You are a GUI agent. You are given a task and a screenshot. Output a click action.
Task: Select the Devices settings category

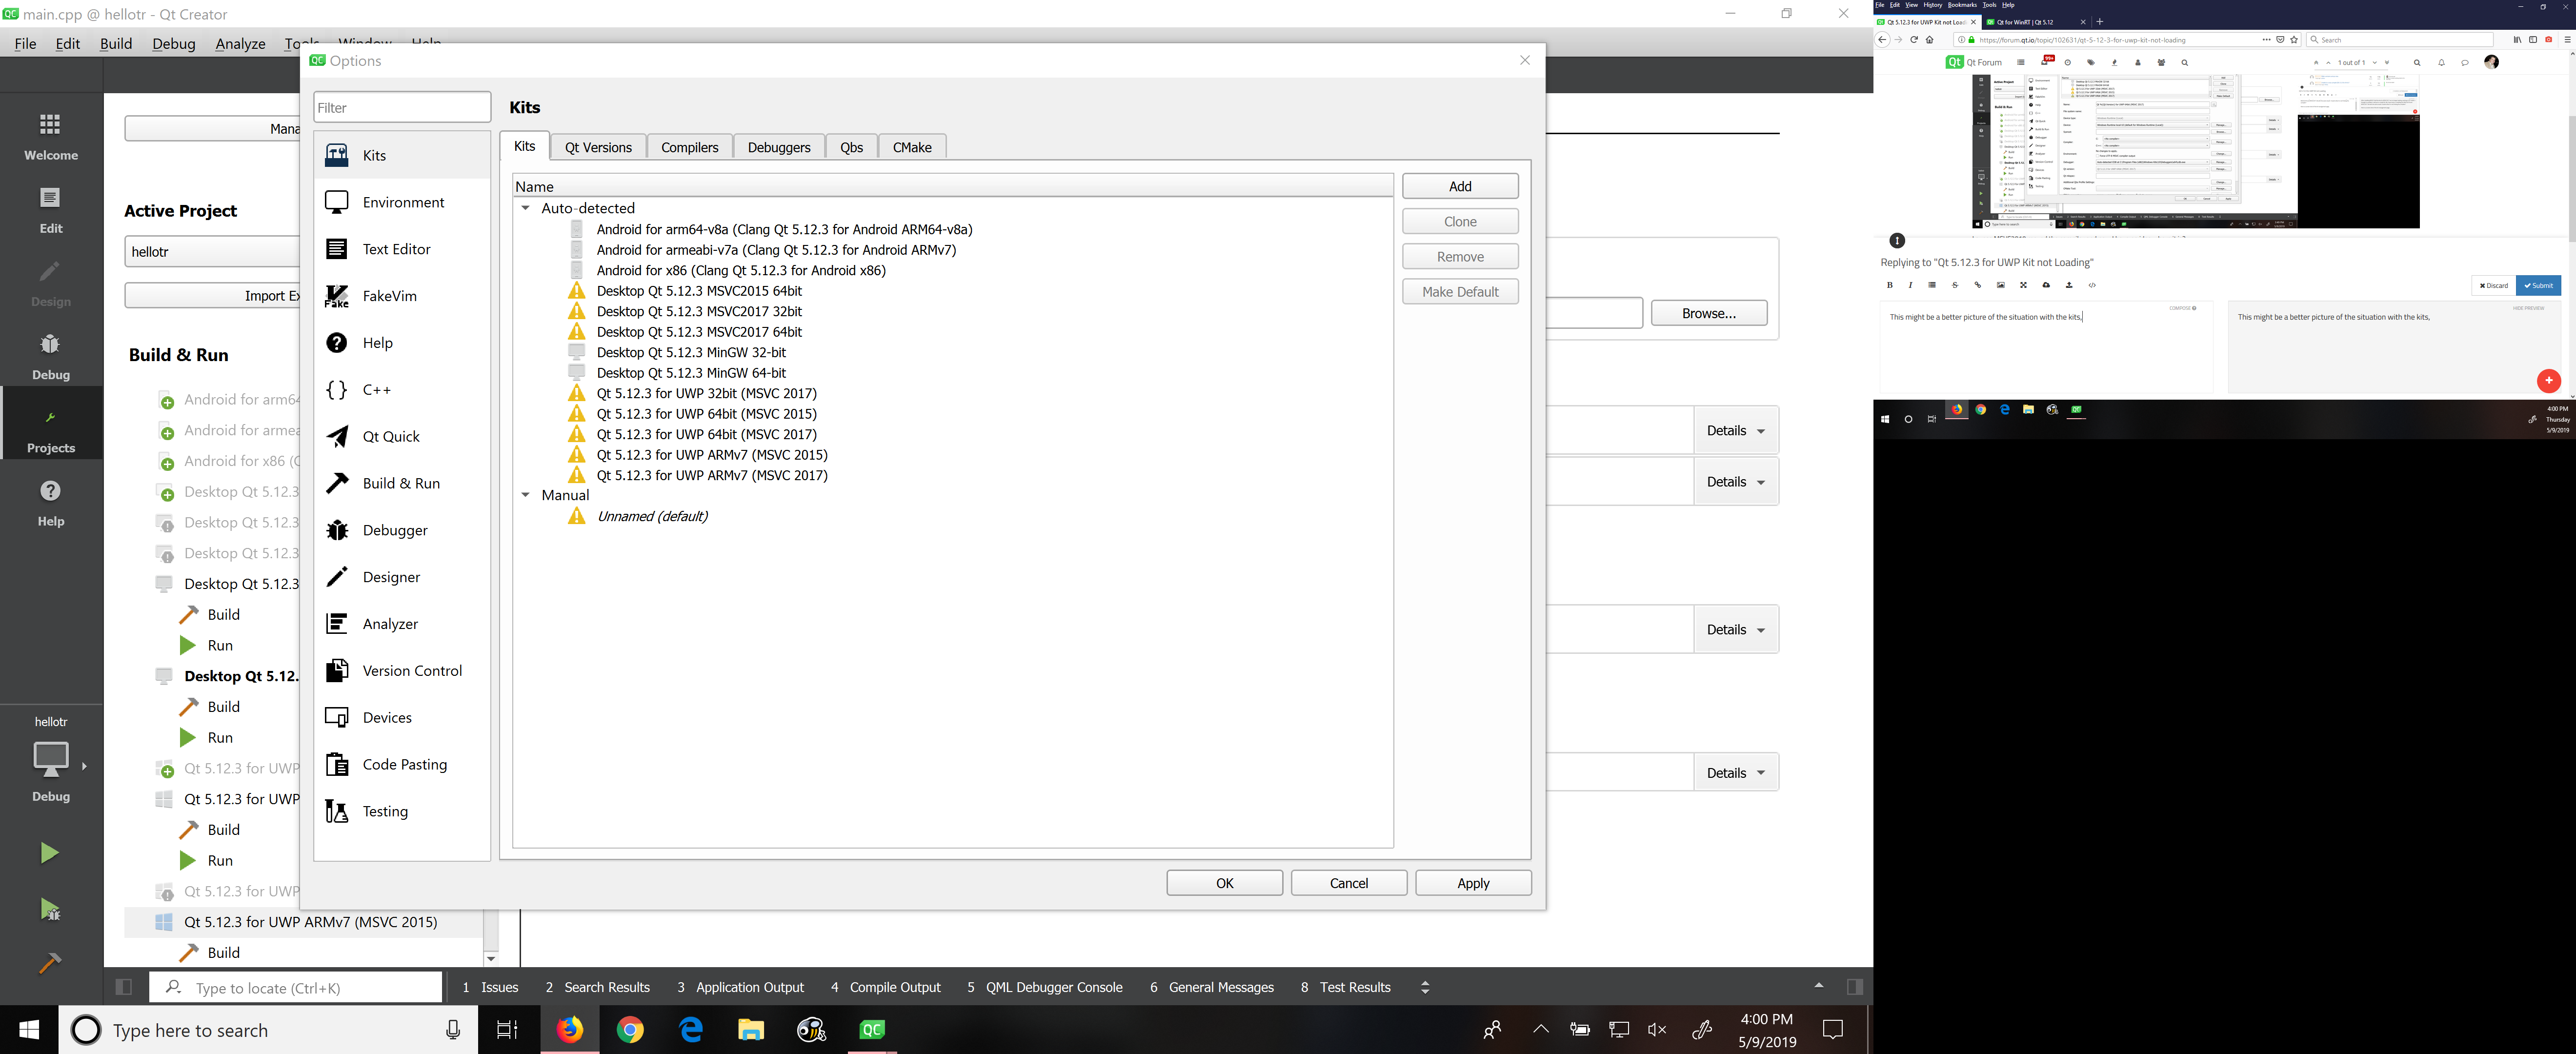point(388,717)
